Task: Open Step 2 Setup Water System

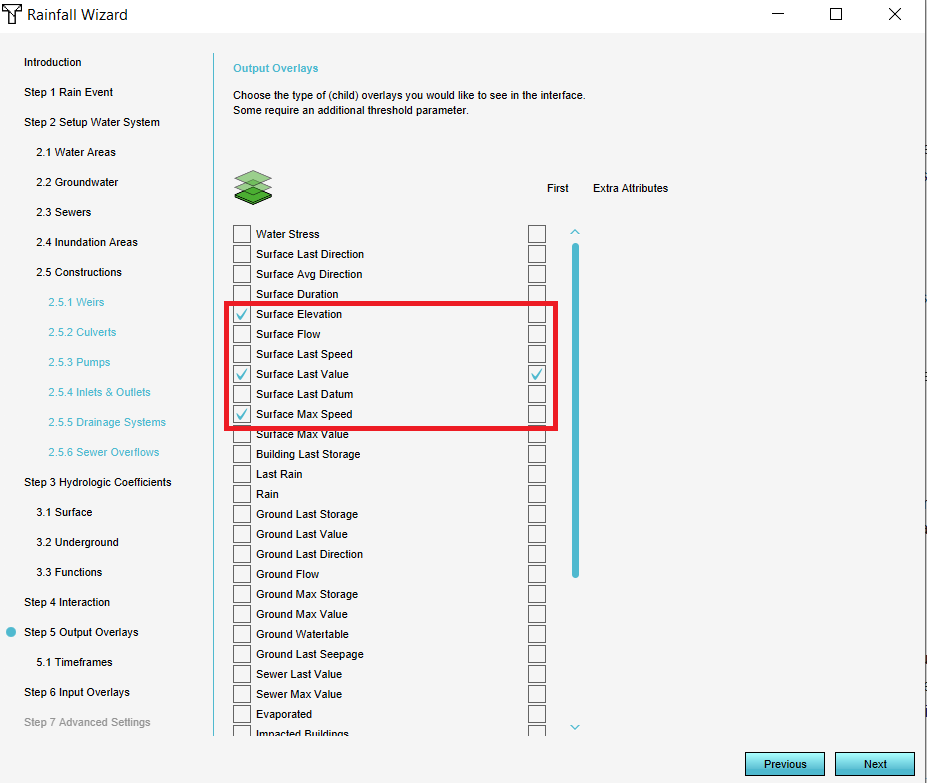Action: click(91, 122)
